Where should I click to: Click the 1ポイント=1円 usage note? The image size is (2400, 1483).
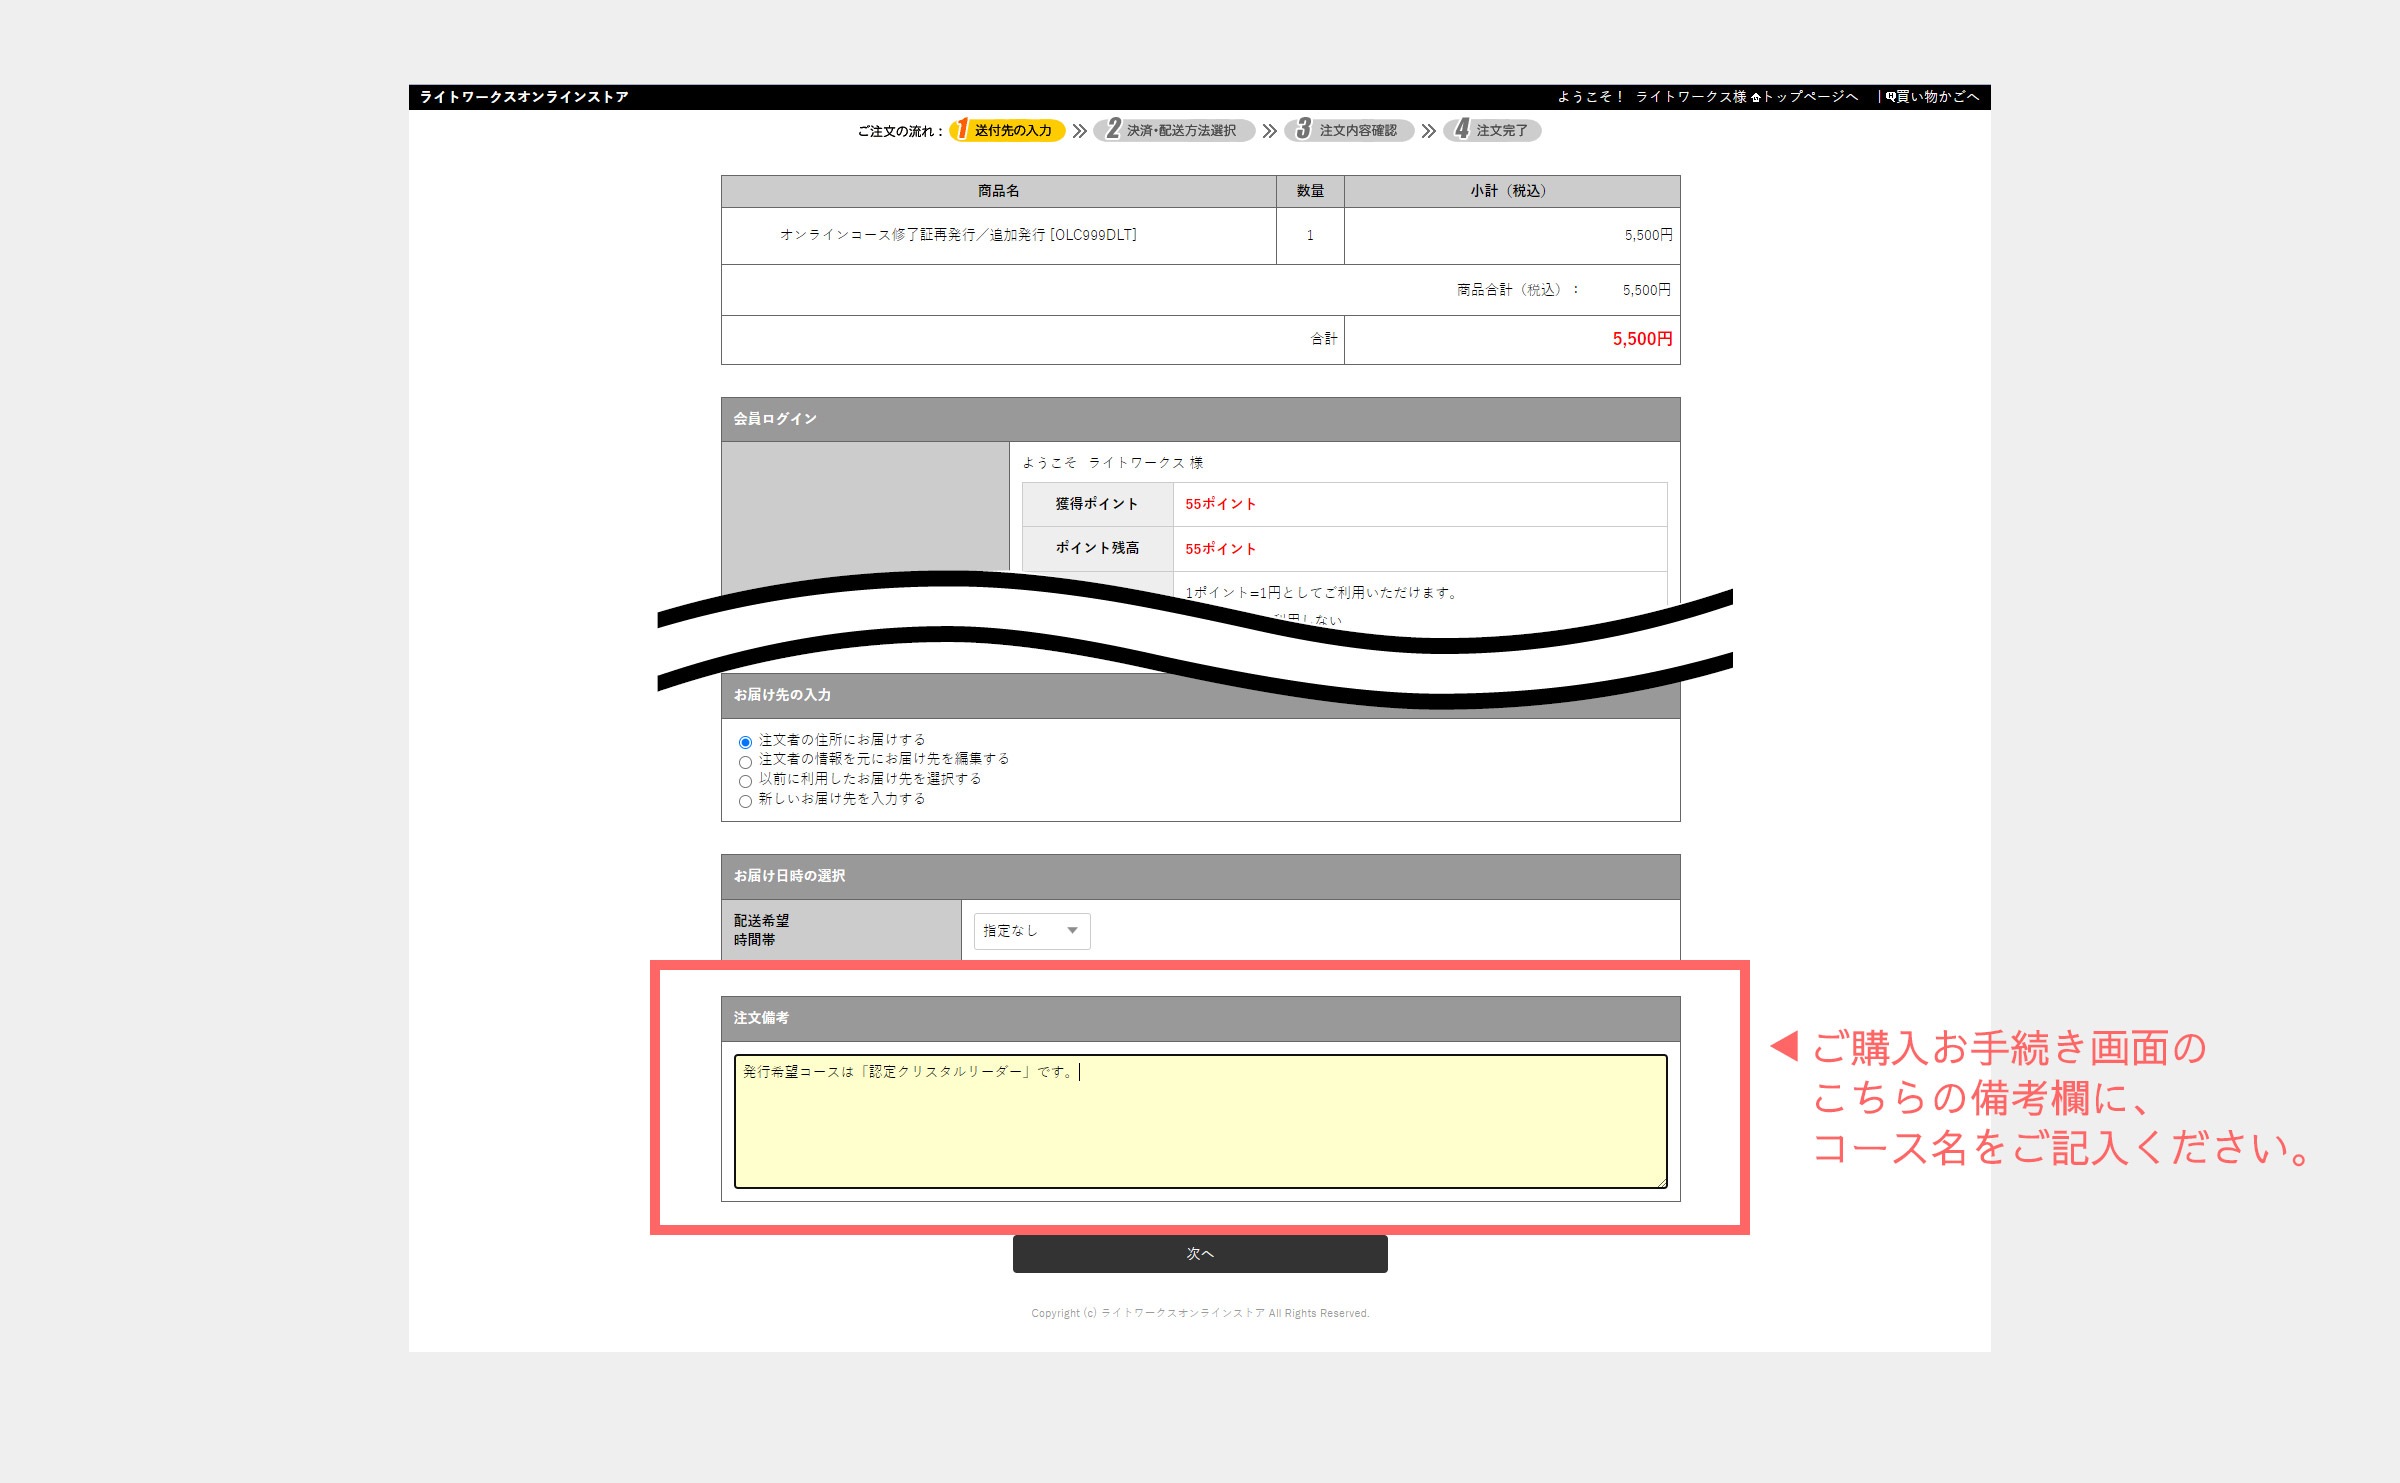click(1320, 593)
